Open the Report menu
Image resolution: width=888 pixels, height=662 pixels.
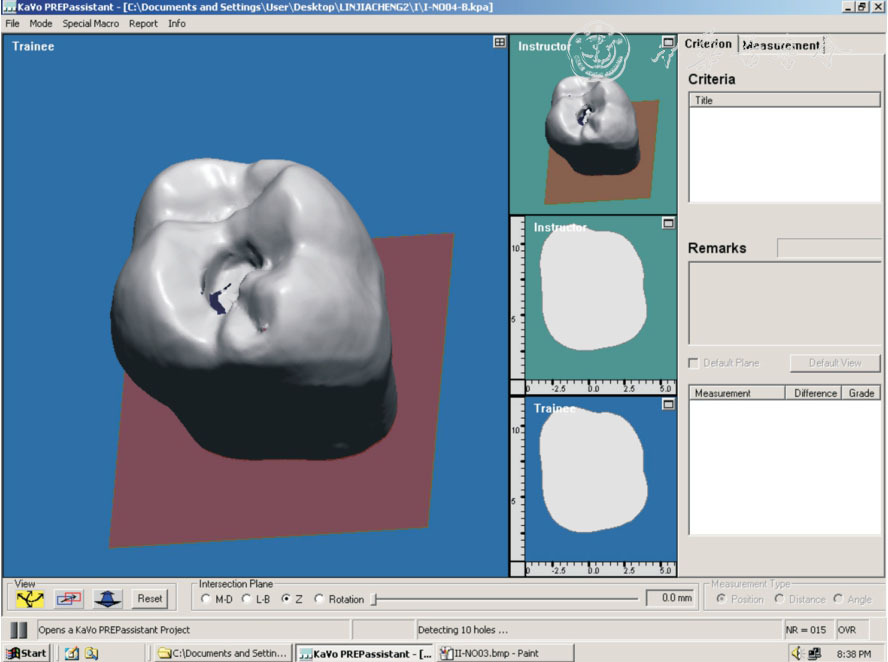tap(143, 23)
